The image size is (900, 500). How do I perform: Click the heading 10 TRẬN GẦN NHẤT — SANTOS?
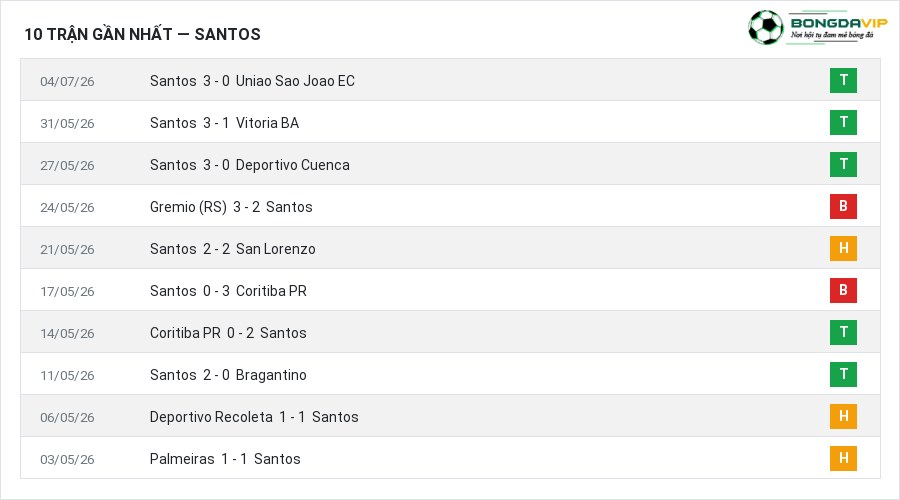(x=142, y=34)
